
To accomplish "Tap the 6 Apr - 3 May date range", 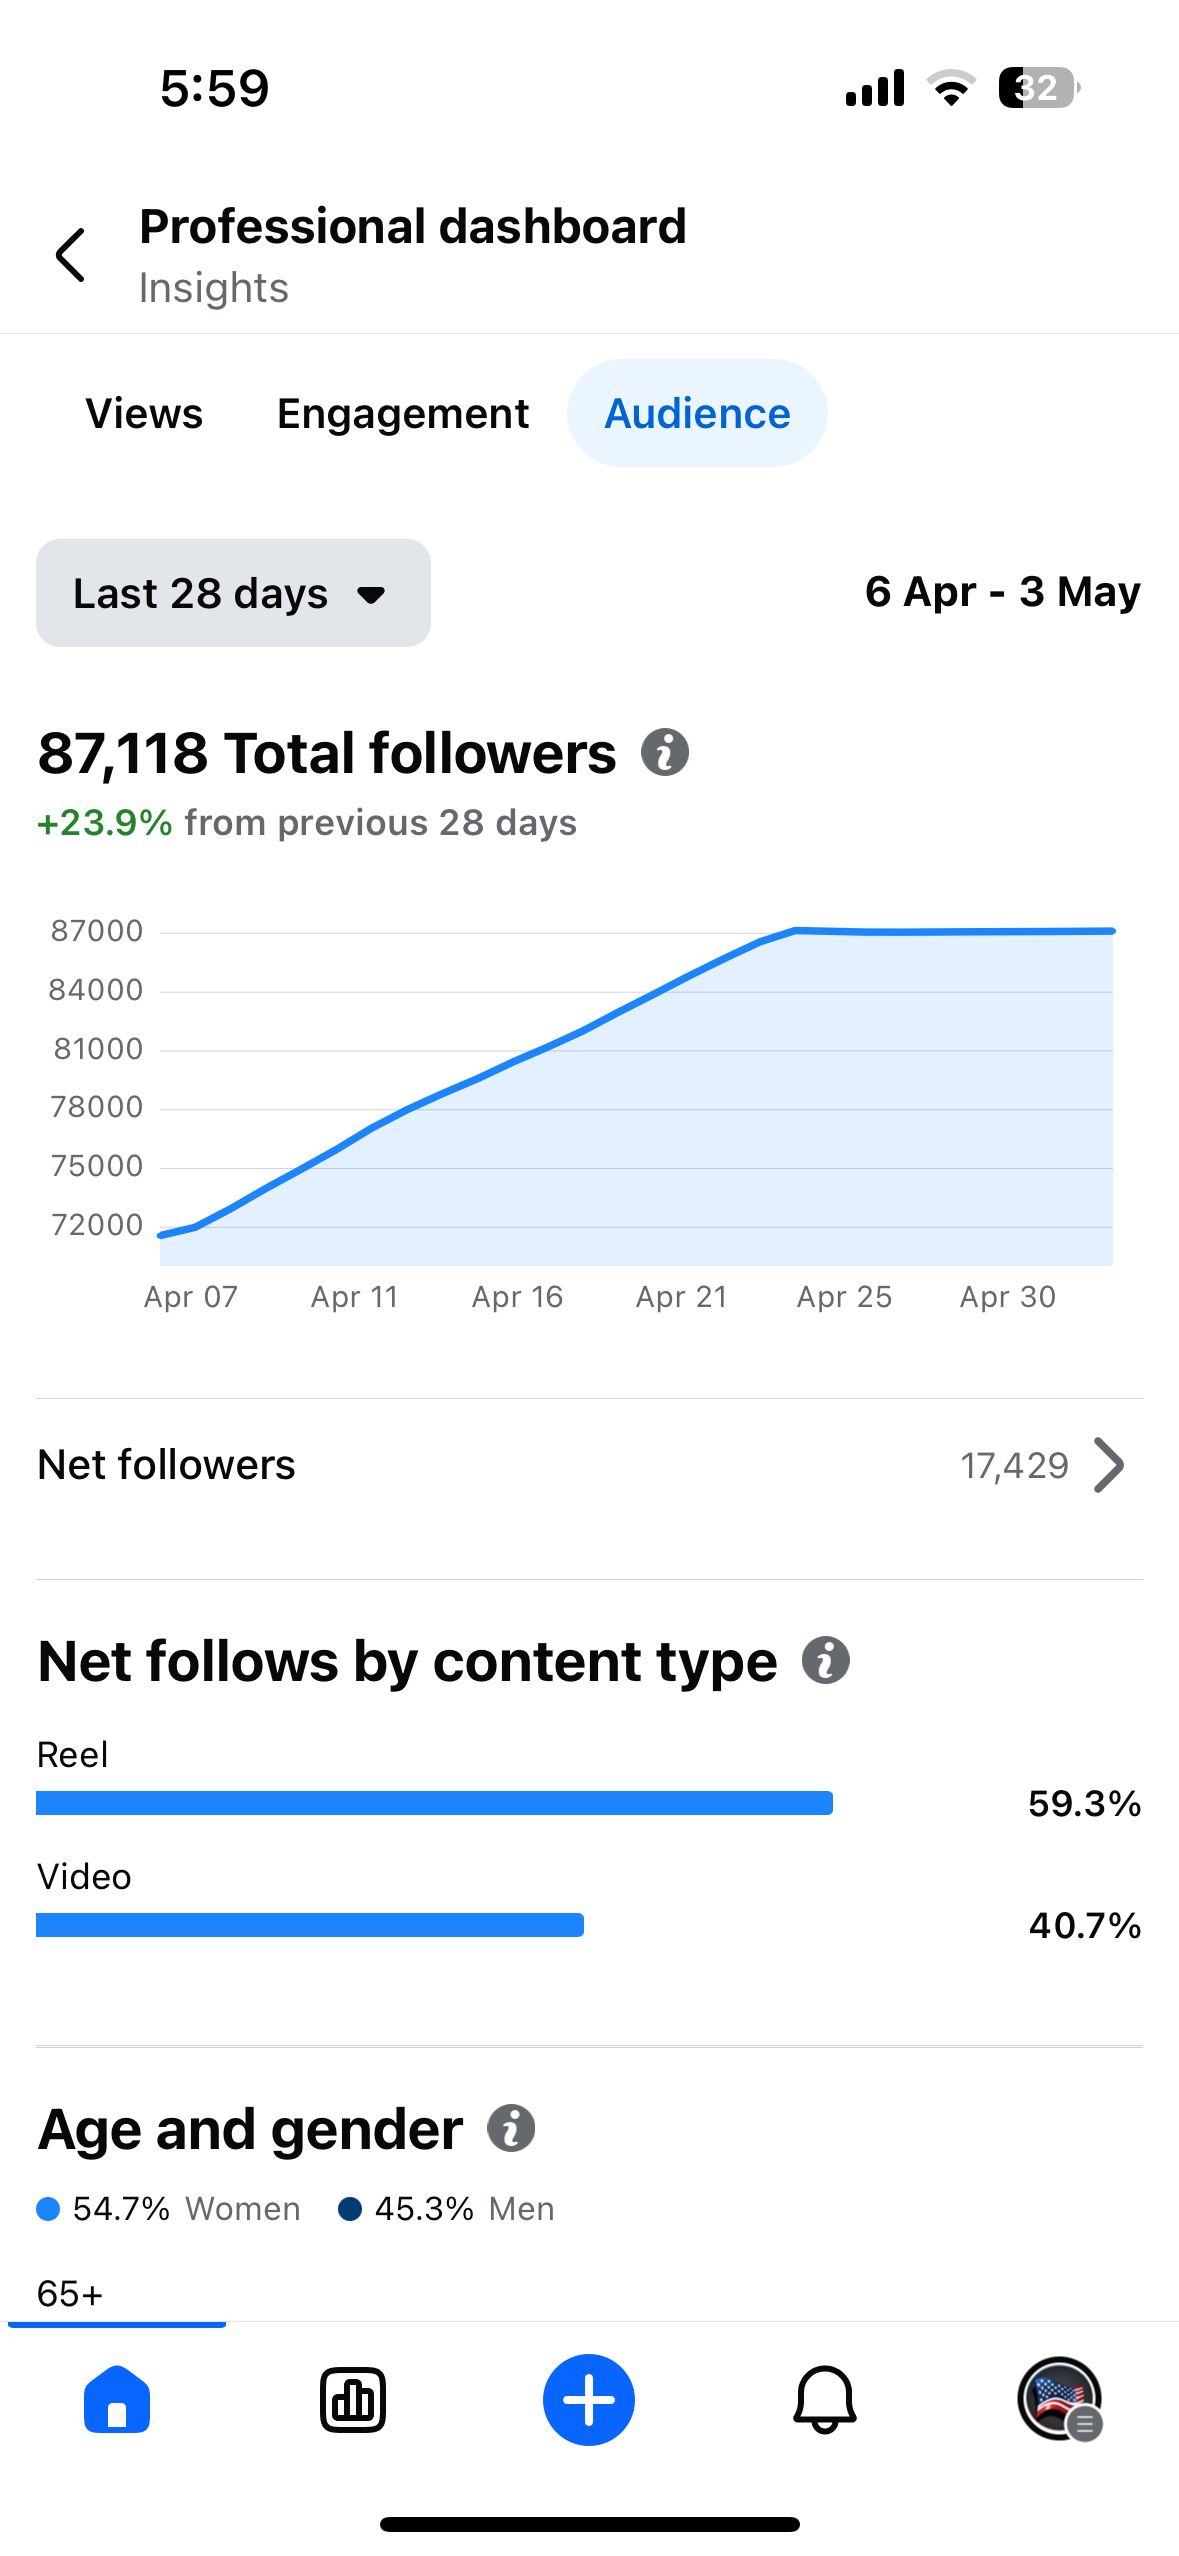I will pyautogui.click(x=1002, y=592).
